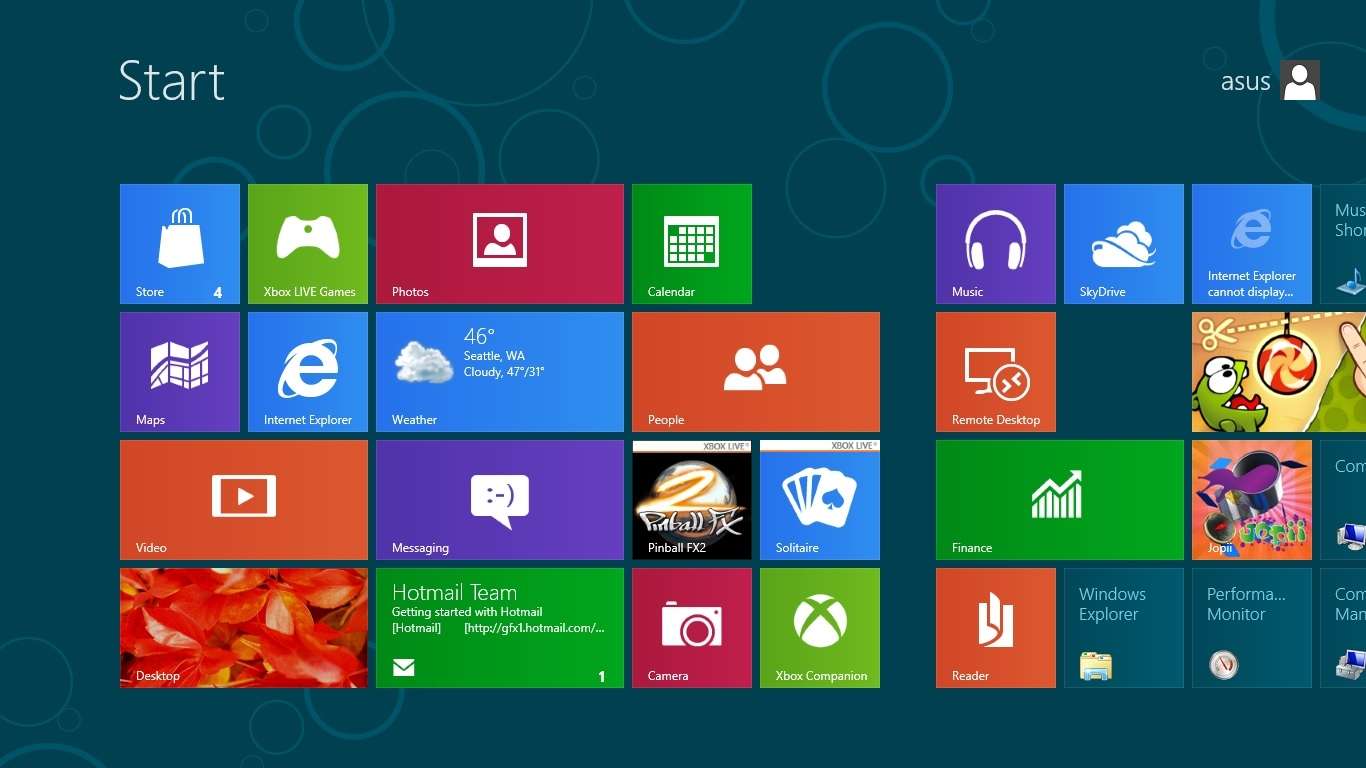Open the Performance Monitor tile
The image size is (1366, 768).
pyautogui.click(x=1252, y=628)
